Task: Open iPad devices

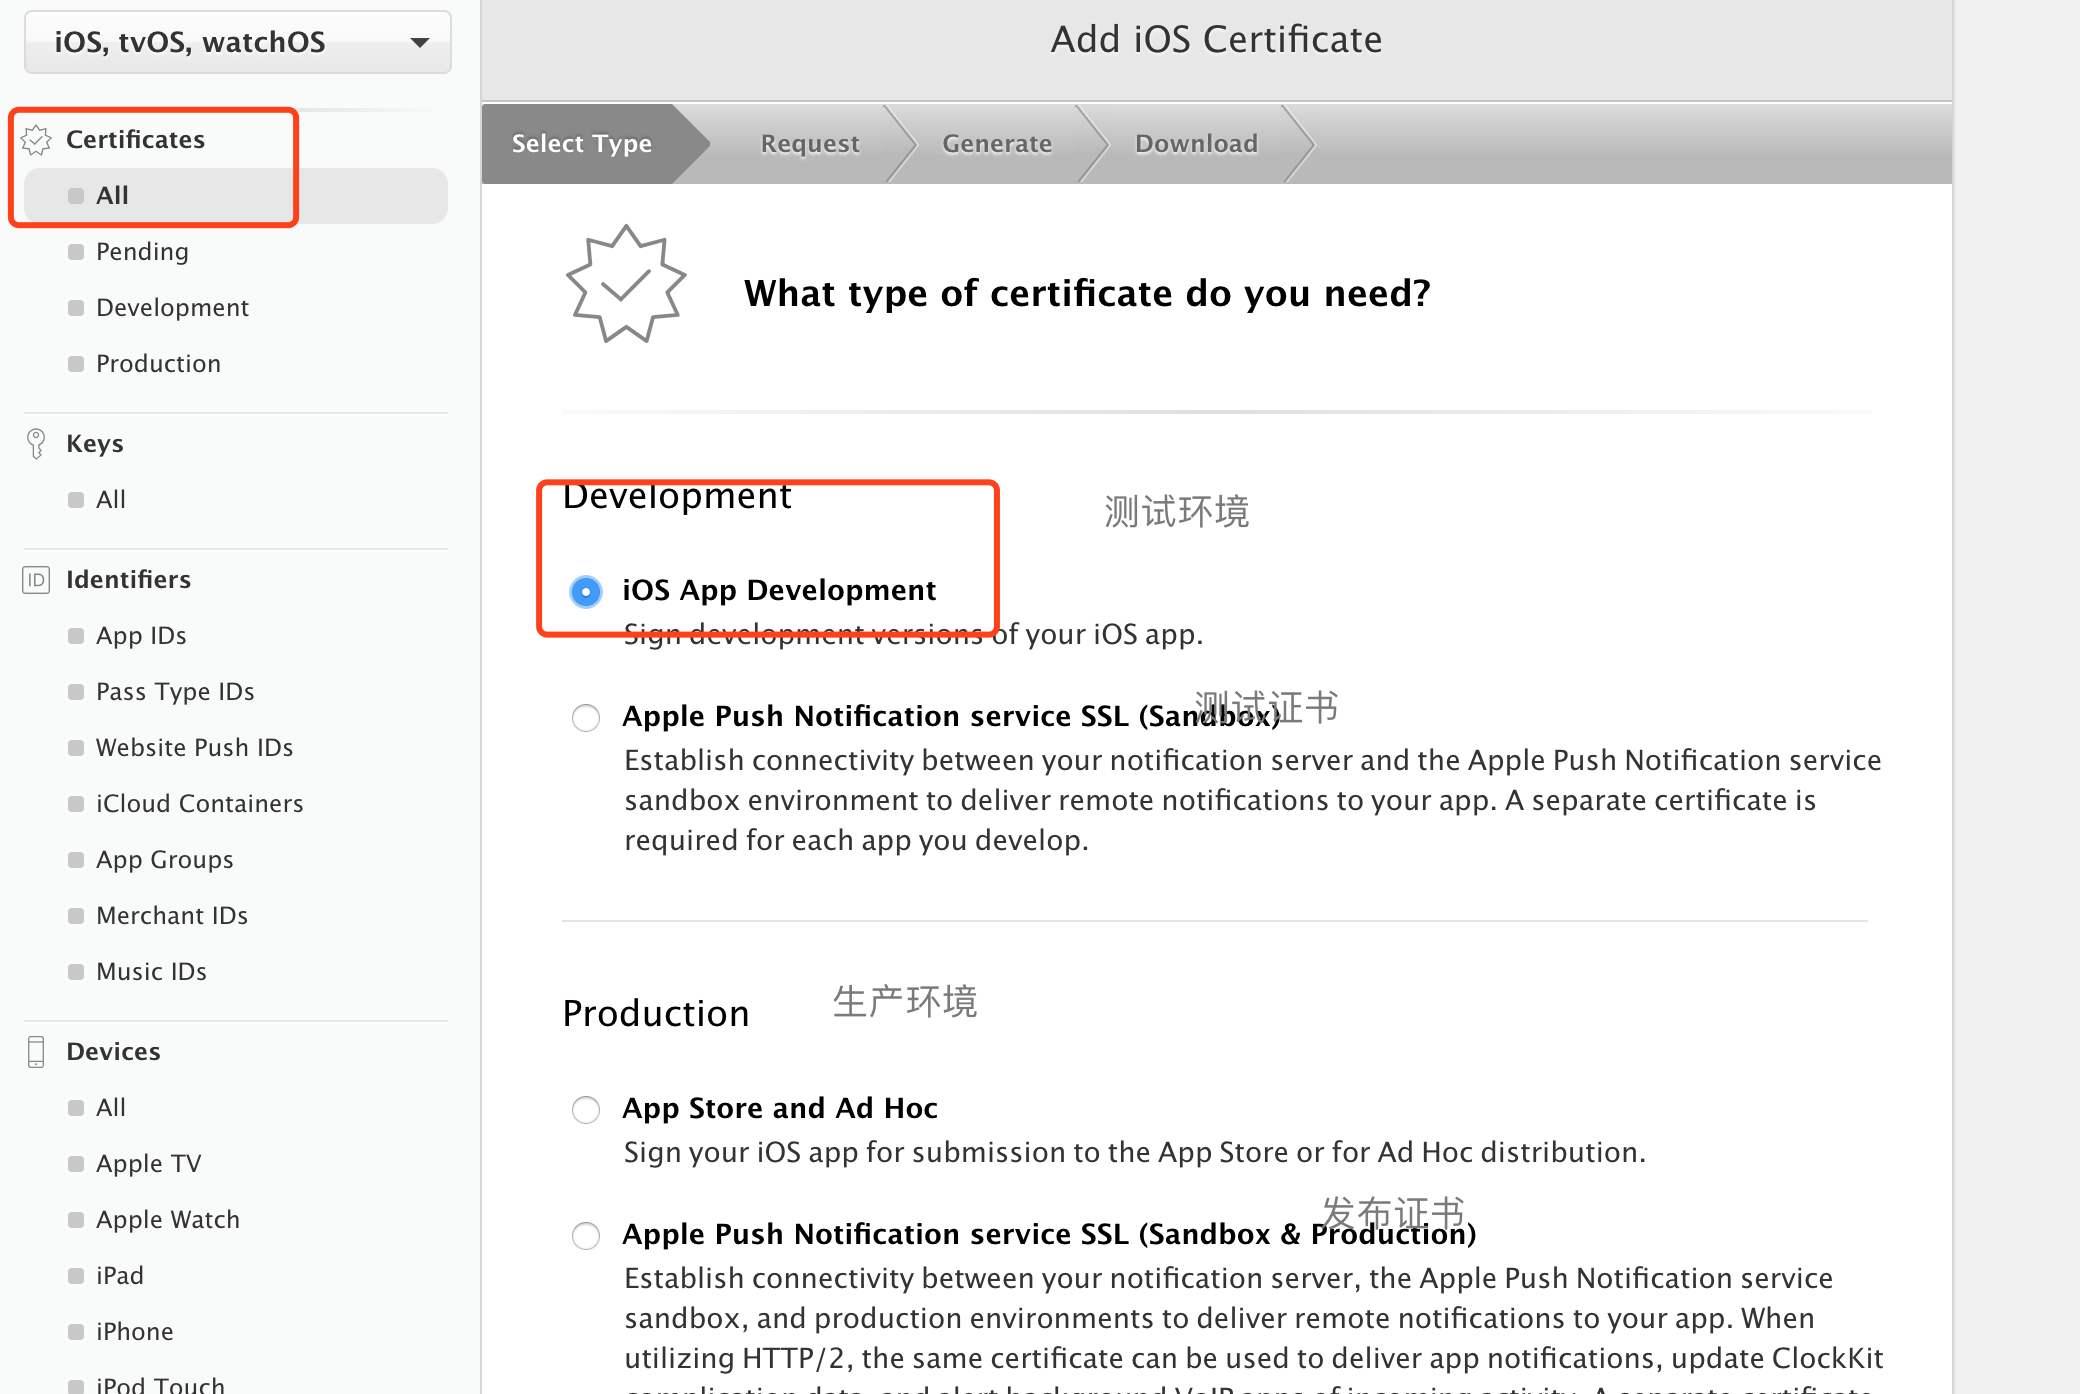Action: (x=120, y=1276)
